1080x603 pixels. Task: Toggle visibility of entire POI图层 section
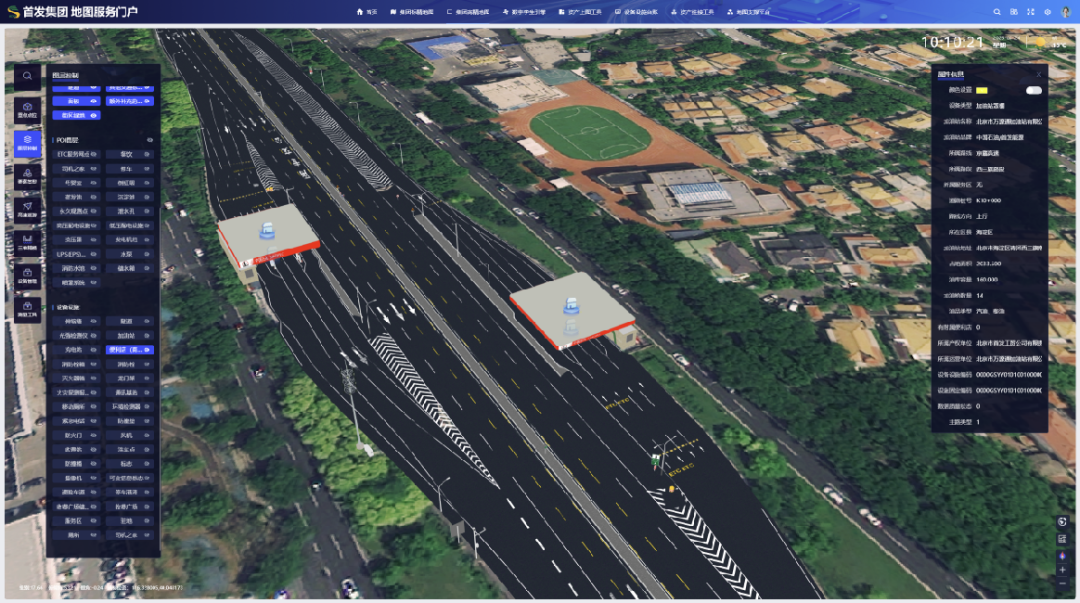149,140
